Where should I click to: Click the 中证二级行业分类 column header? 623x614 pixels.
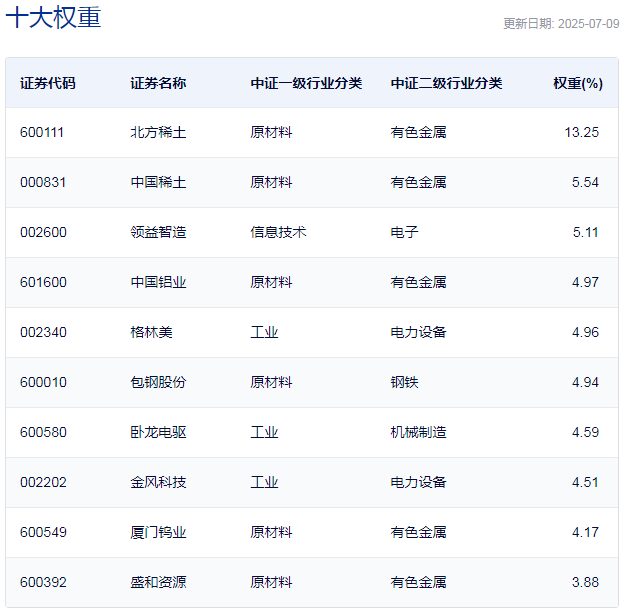(x=446, y=83)
